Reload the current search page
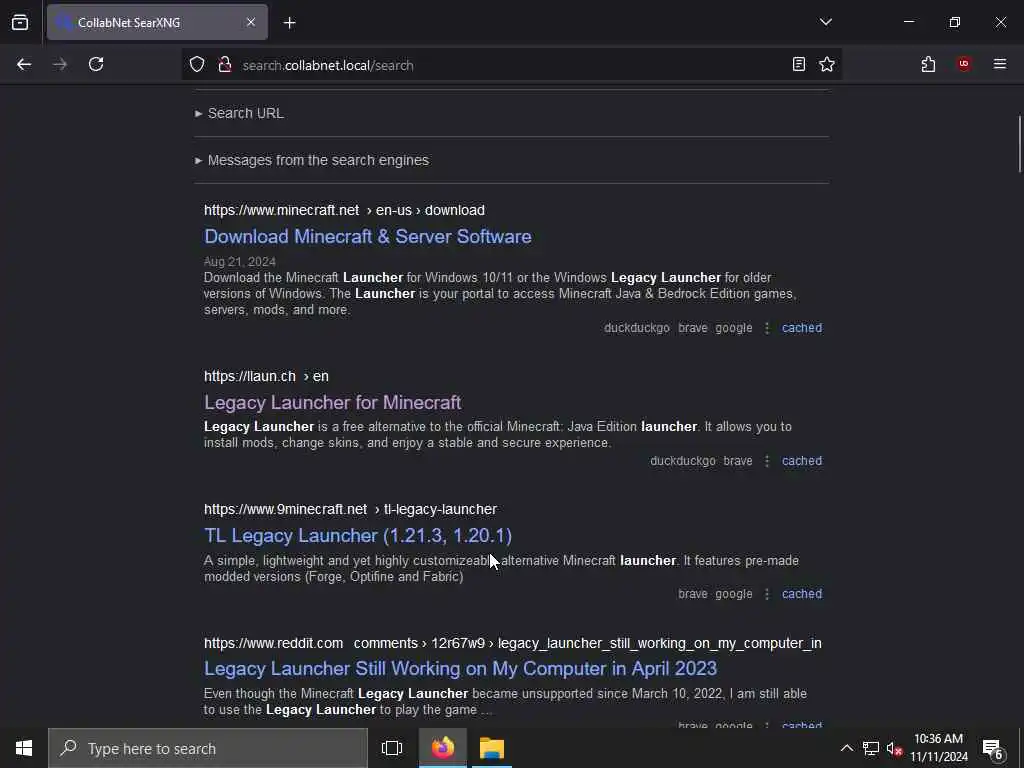This screenshot has height=768, width=1024. point(96,64)
